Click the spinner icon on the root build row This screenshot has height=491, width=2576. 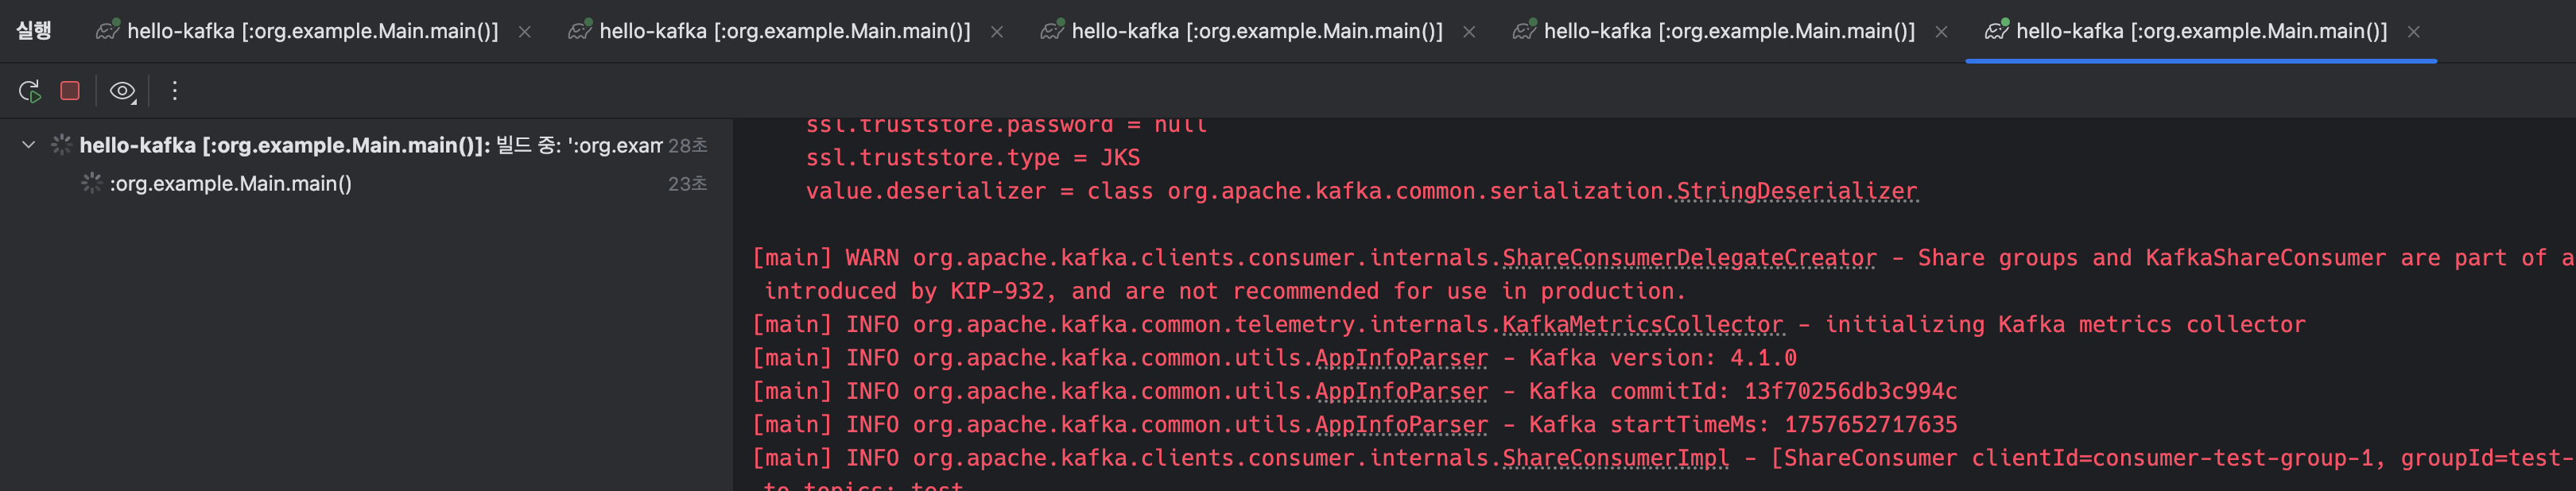tap(61, 145)
